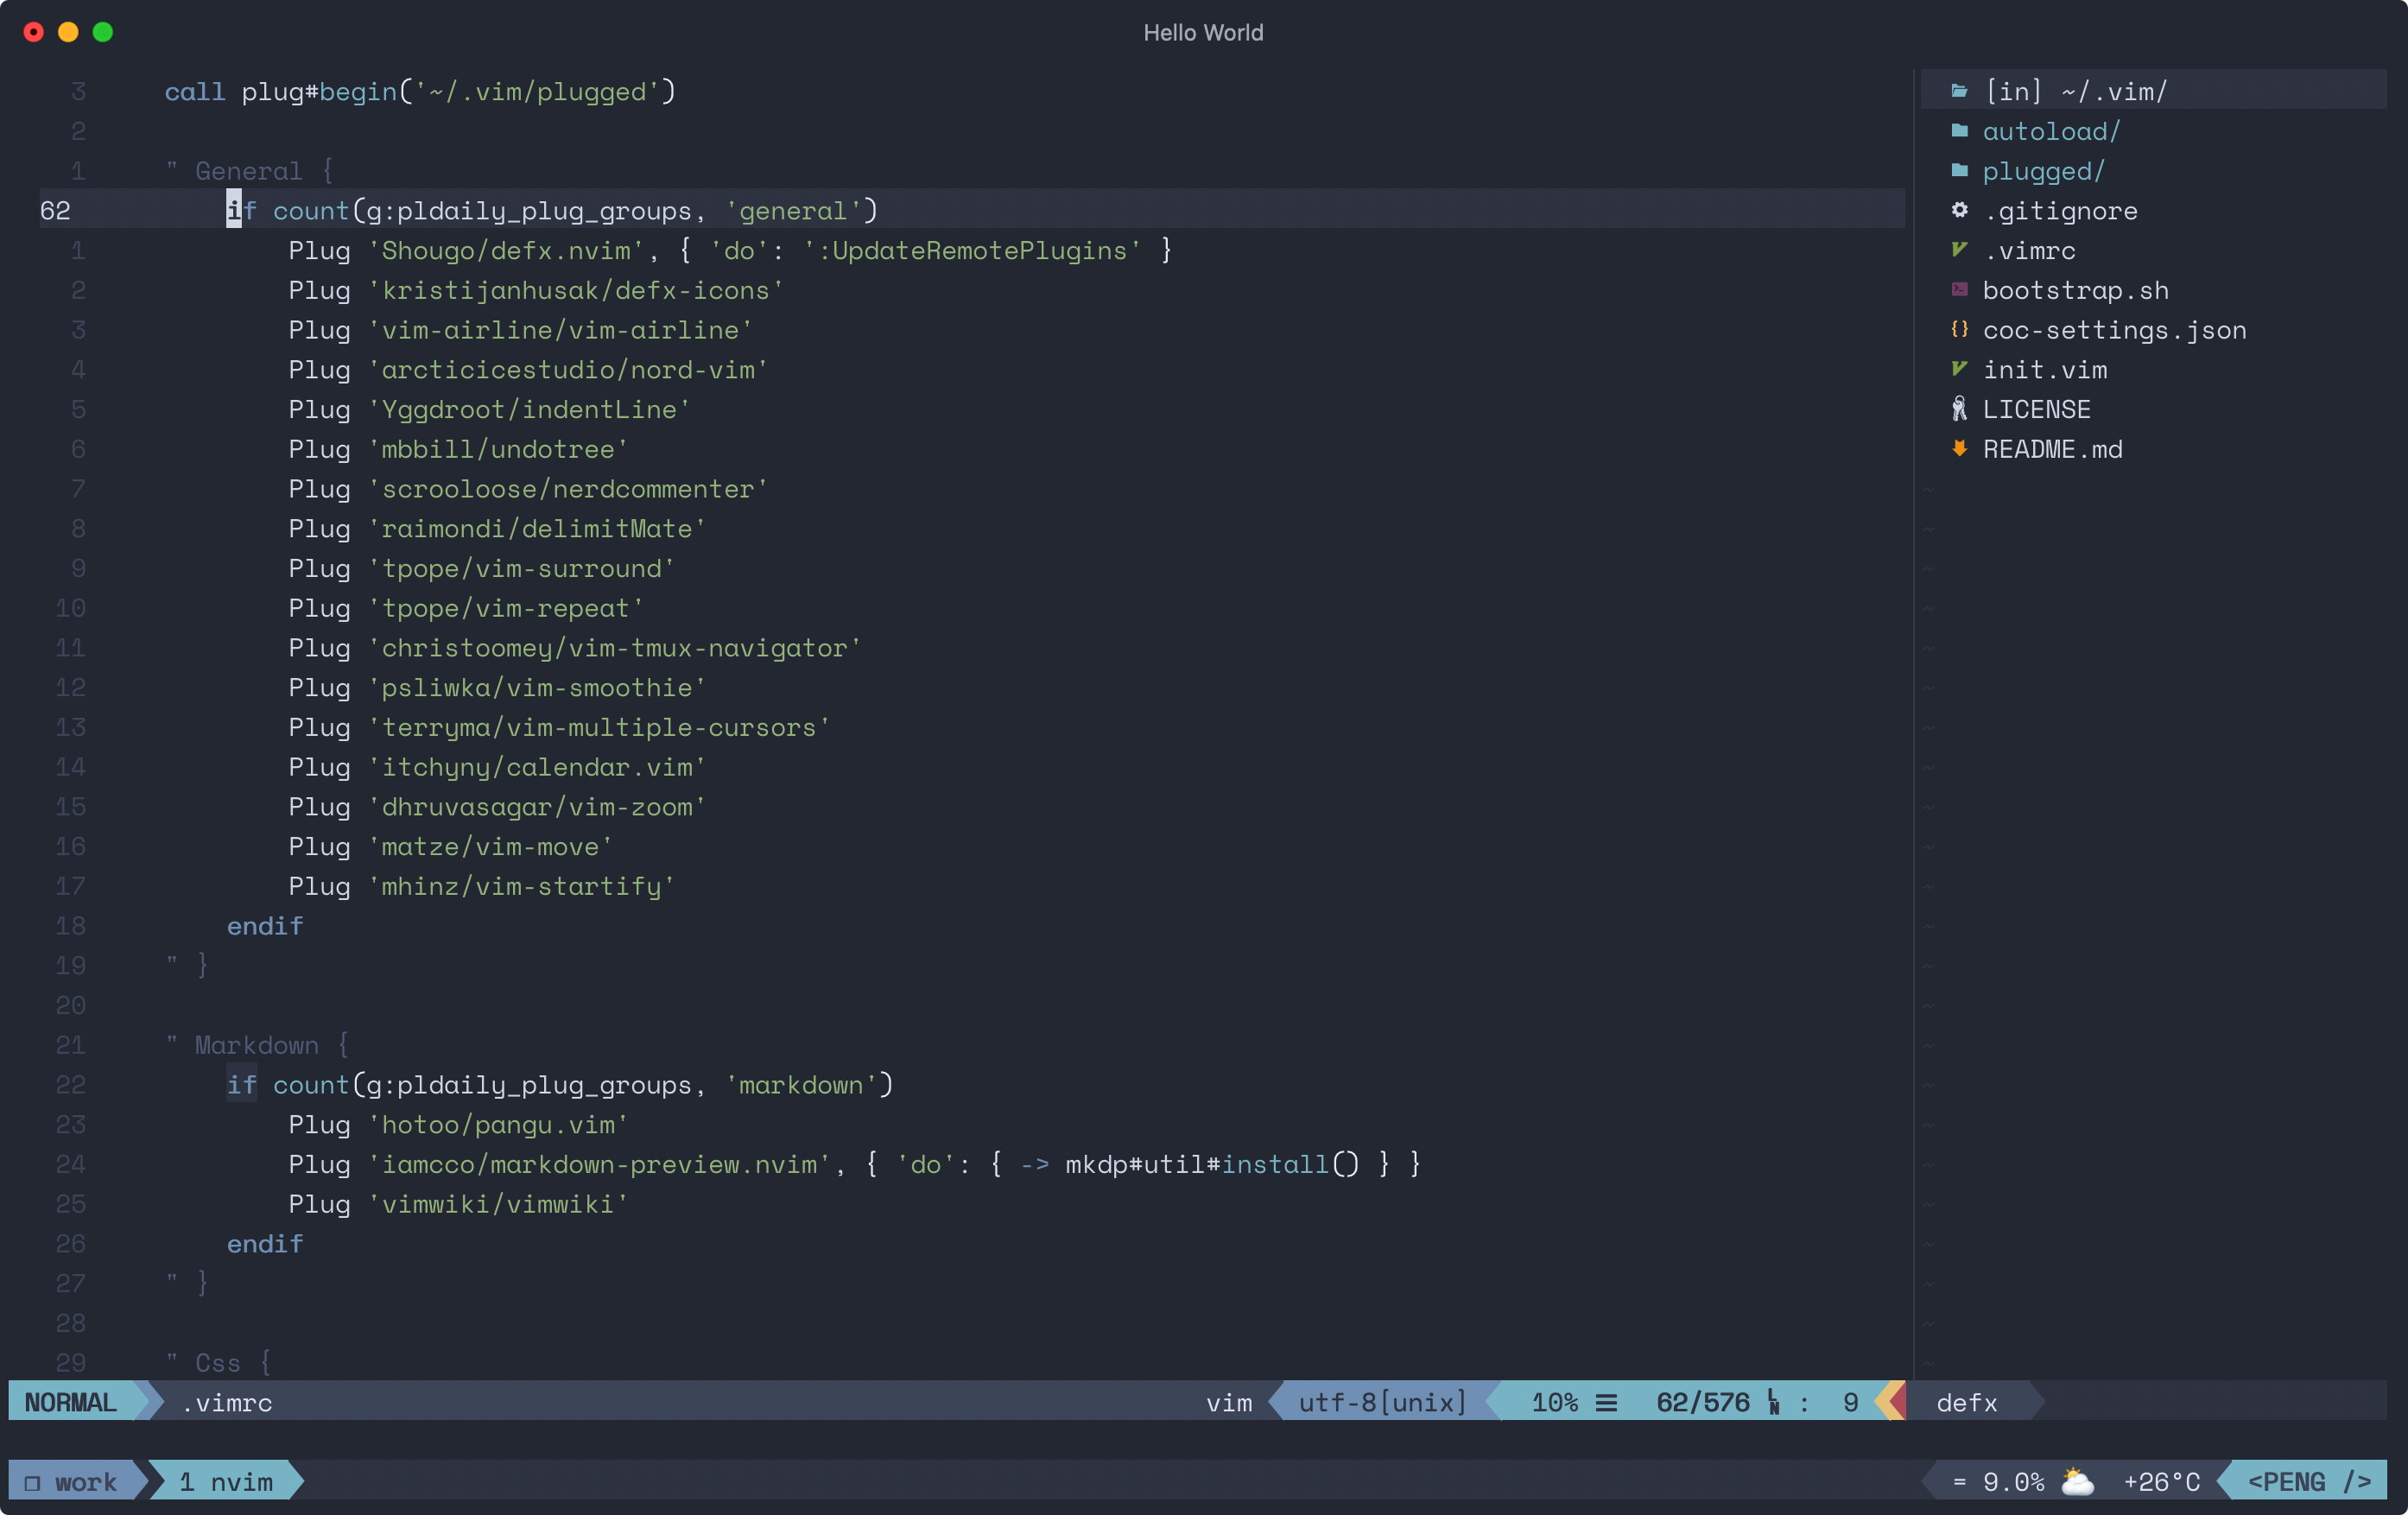The image size is (2408, 1515).
Task: Click the hamburger lines icon in airline statusline
Action: click(x=1606, y=1403)
